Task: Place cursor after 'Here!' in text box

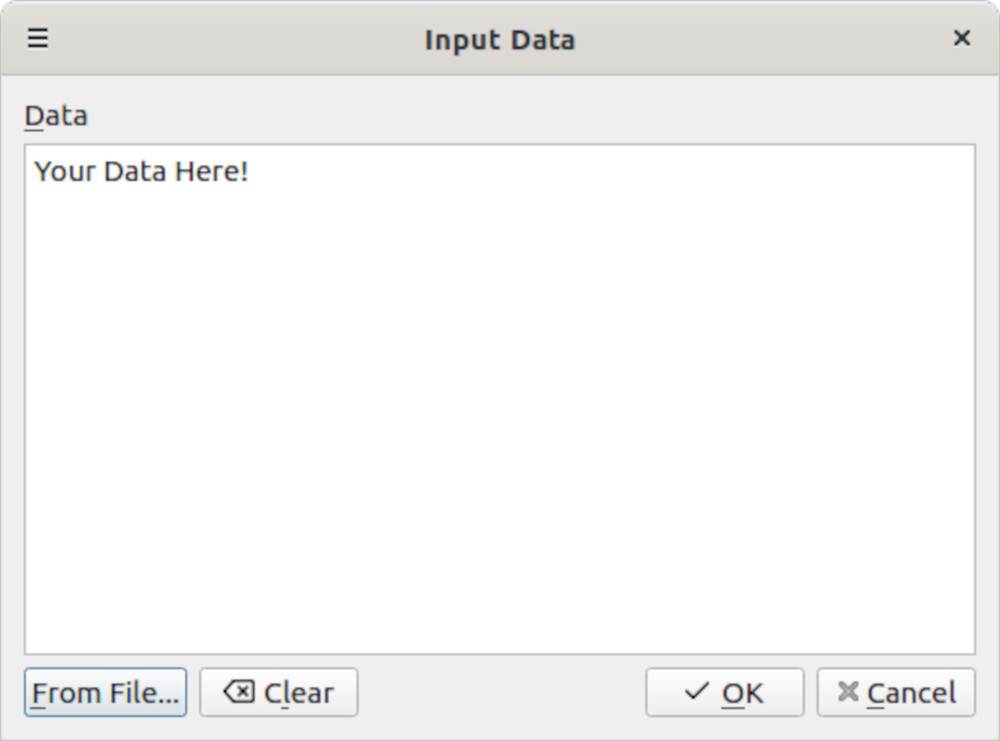Action: click(x=250, y=172)
